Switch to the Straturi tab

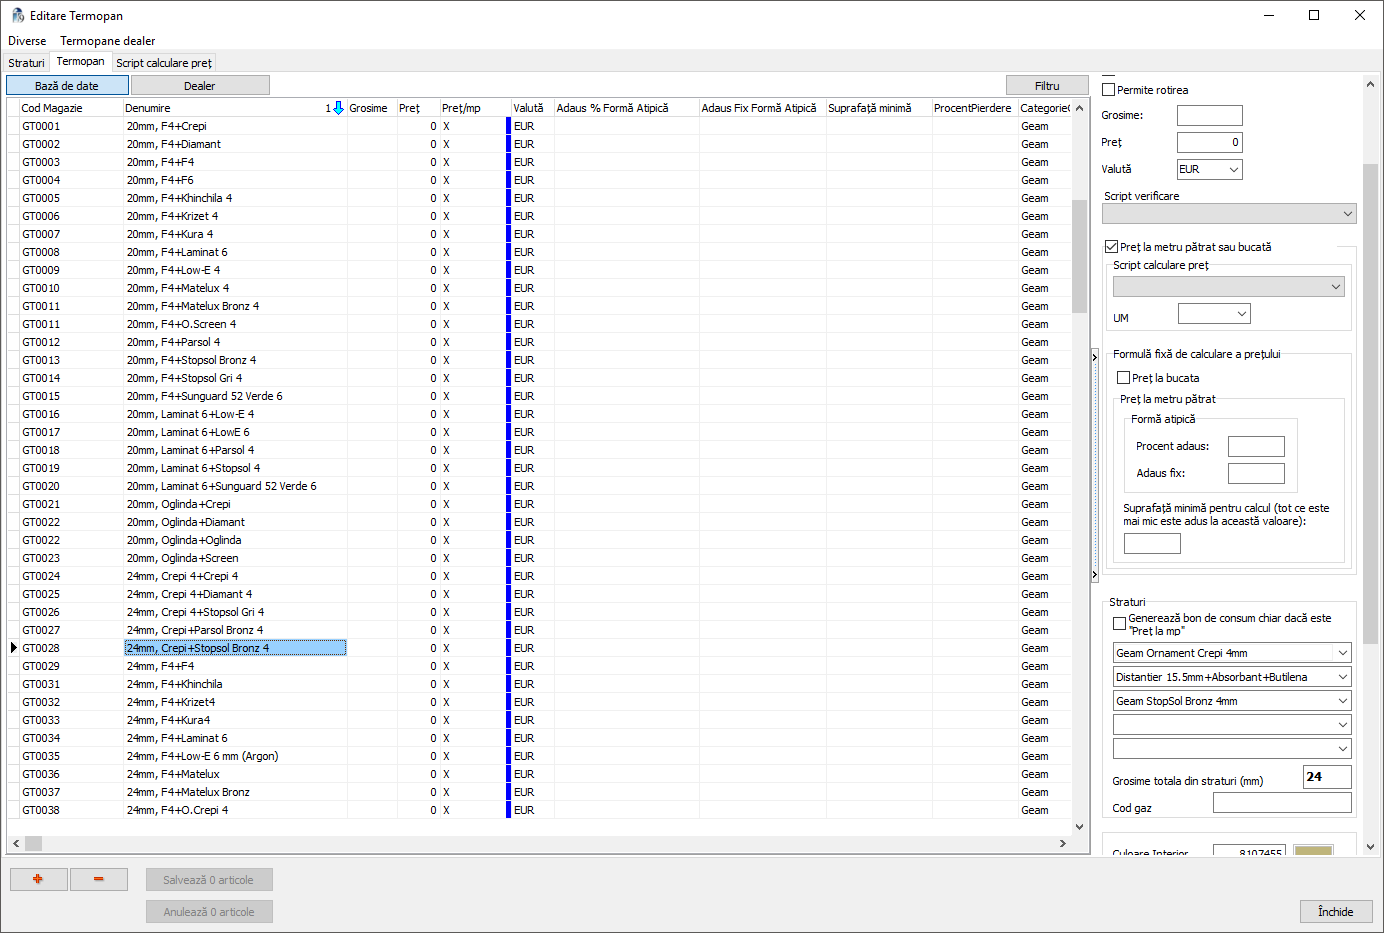[x=27, y=63]
